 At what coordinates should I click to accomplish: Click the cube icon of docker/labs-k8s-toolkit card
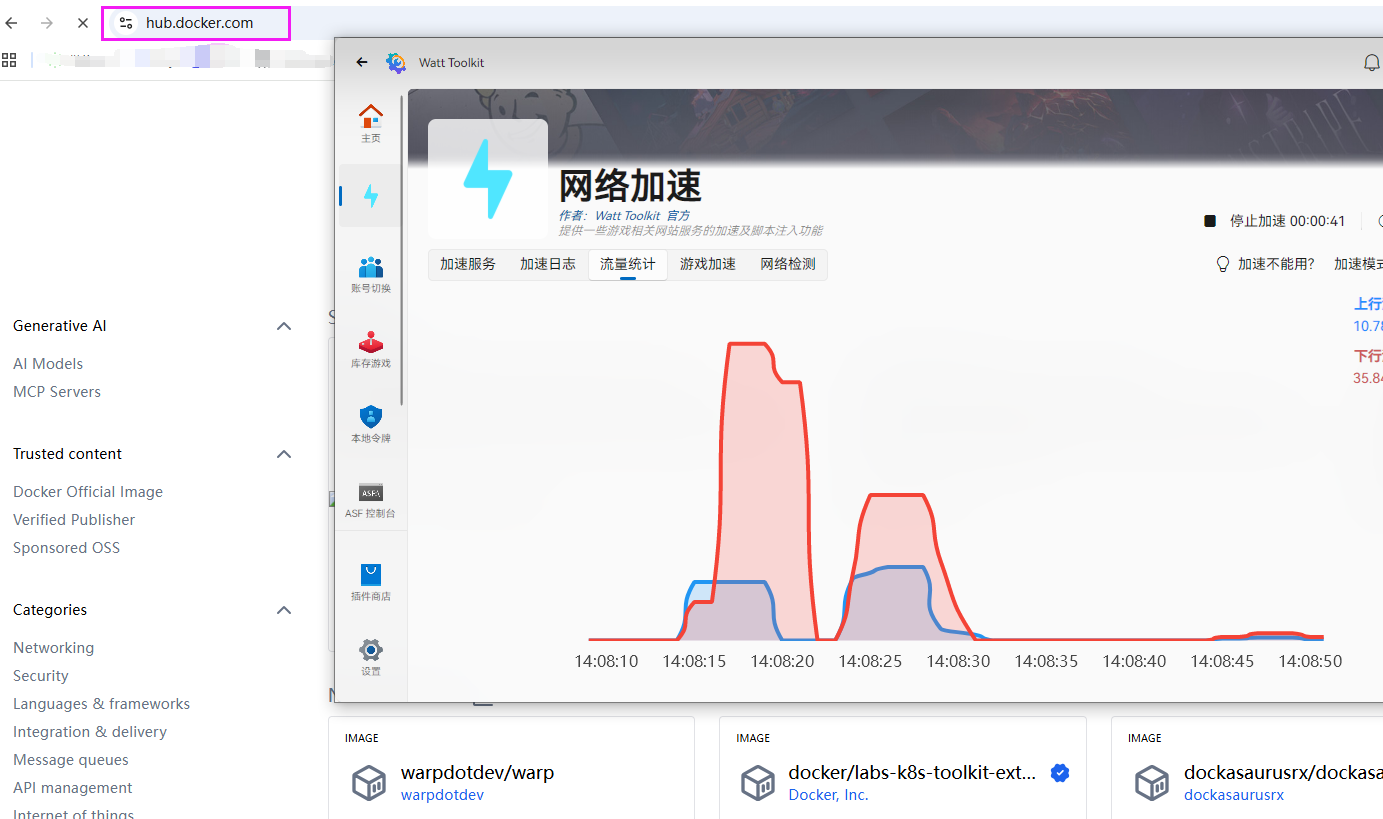click(x=760, y=783)
